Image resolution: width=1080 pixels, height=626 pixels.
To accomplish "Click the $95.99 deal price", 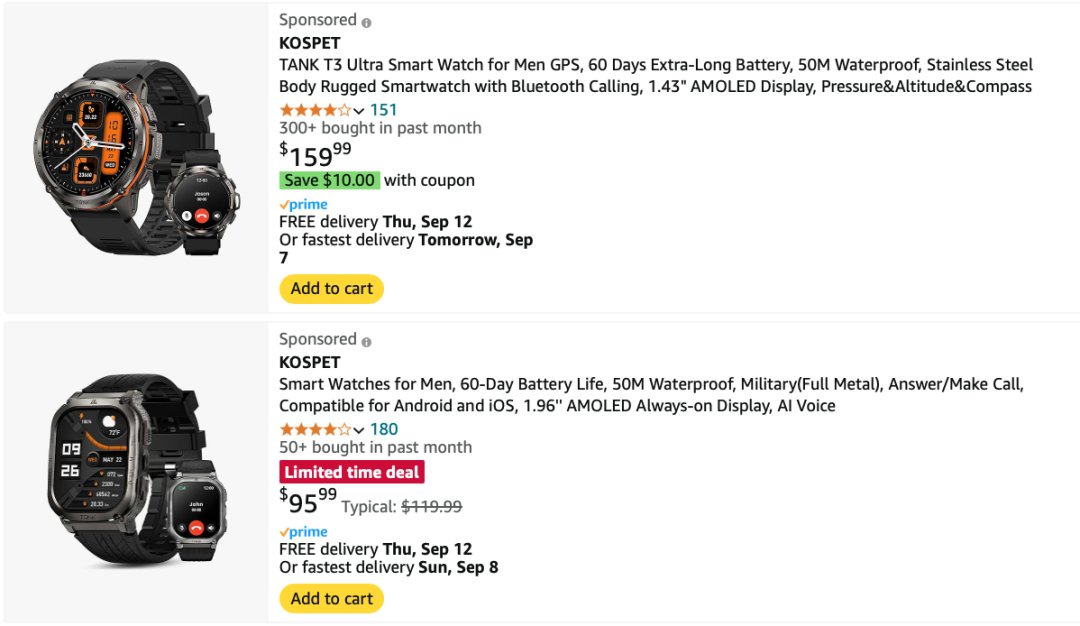I will pyautogui.click(x=308, y=500).
